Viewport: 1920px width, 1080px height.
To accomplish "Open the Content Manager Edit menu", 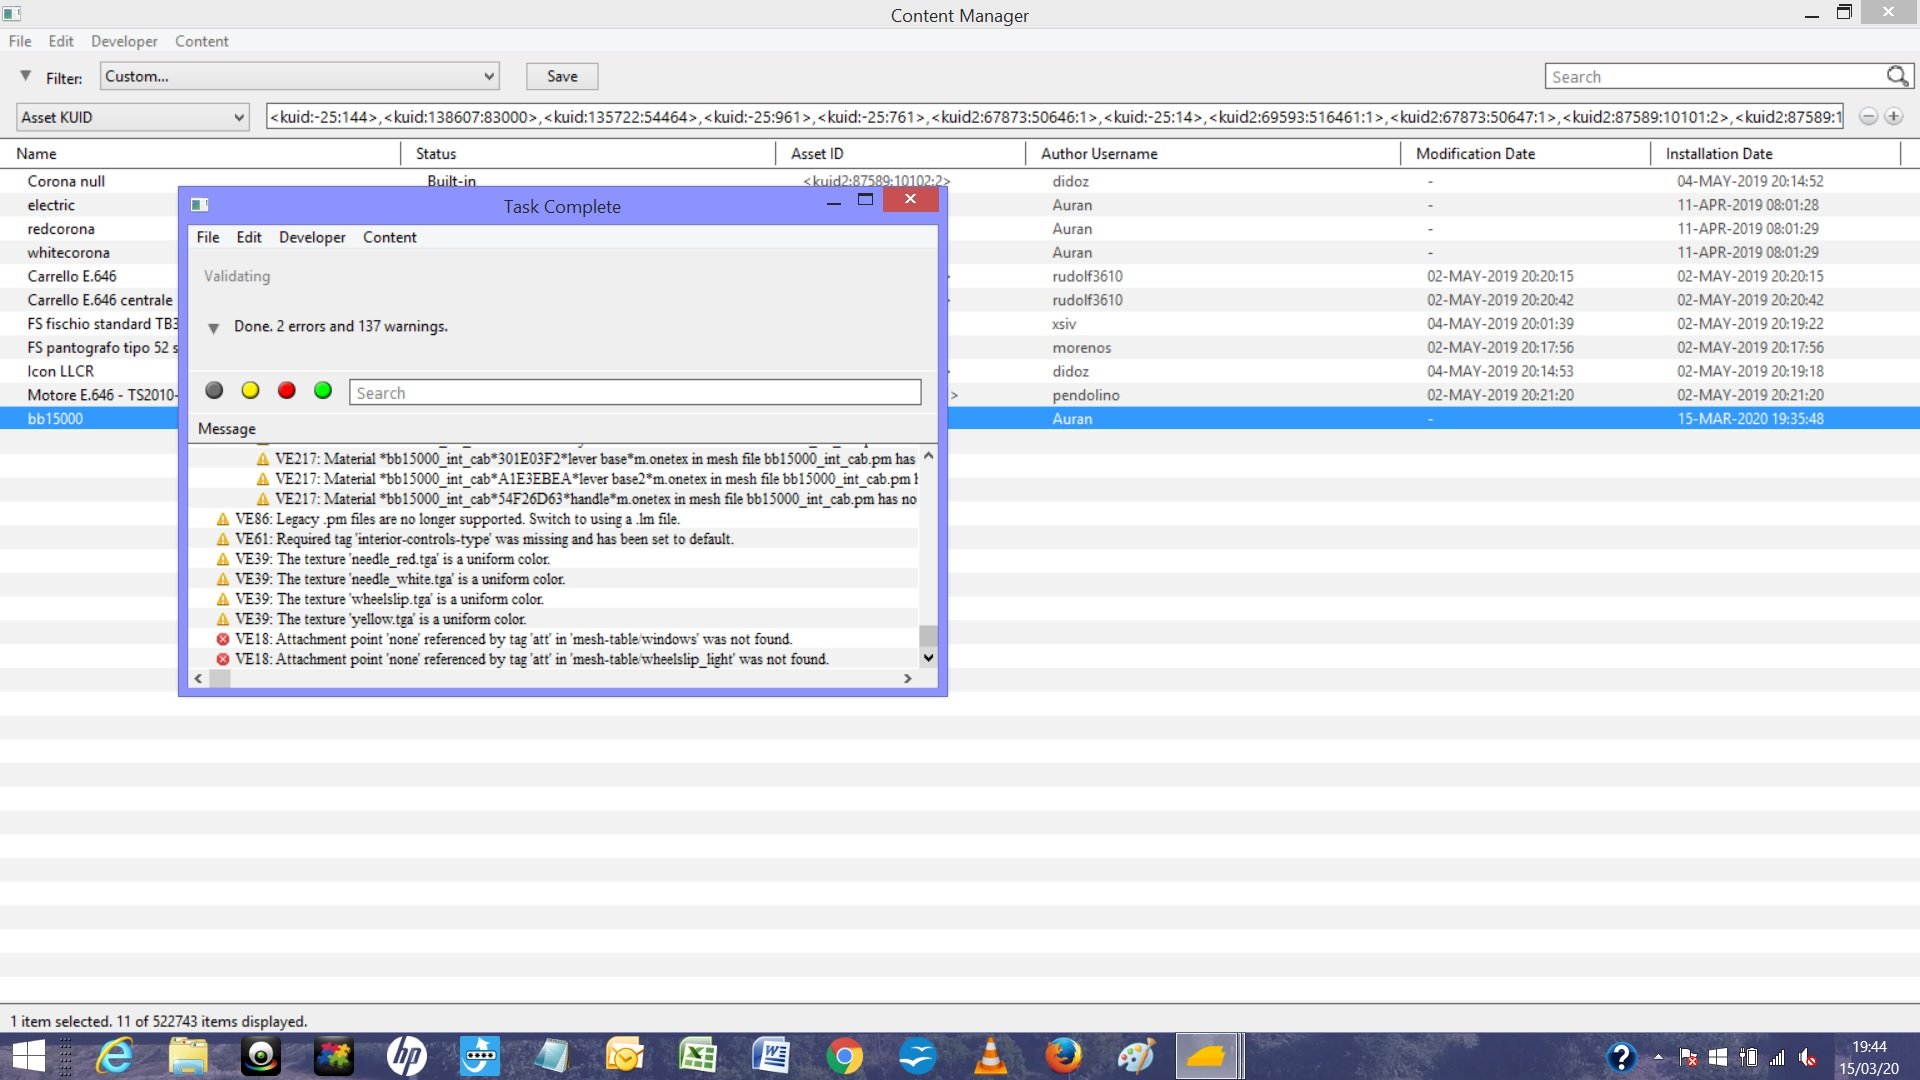I will coord(61,41).
